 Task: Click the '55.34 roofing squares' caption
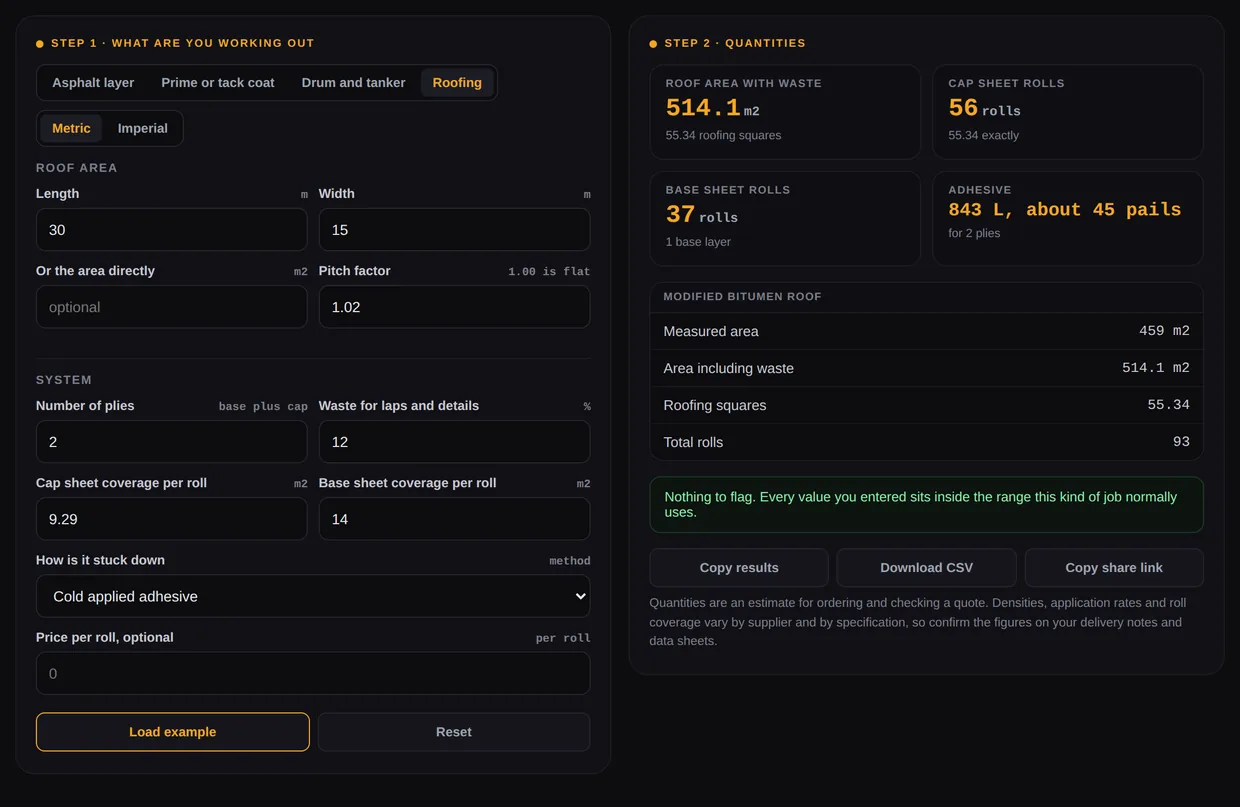point(723,135)
